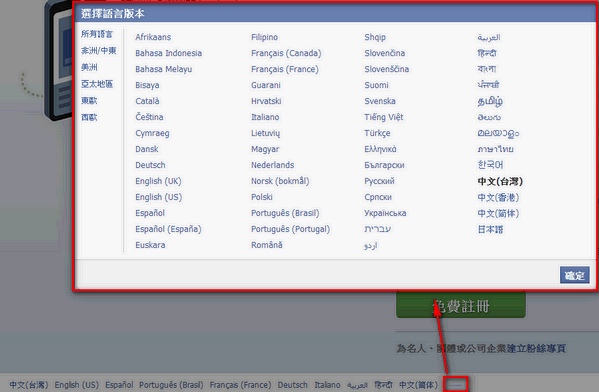
Task: Choose Română language
Action: (267, 245)
